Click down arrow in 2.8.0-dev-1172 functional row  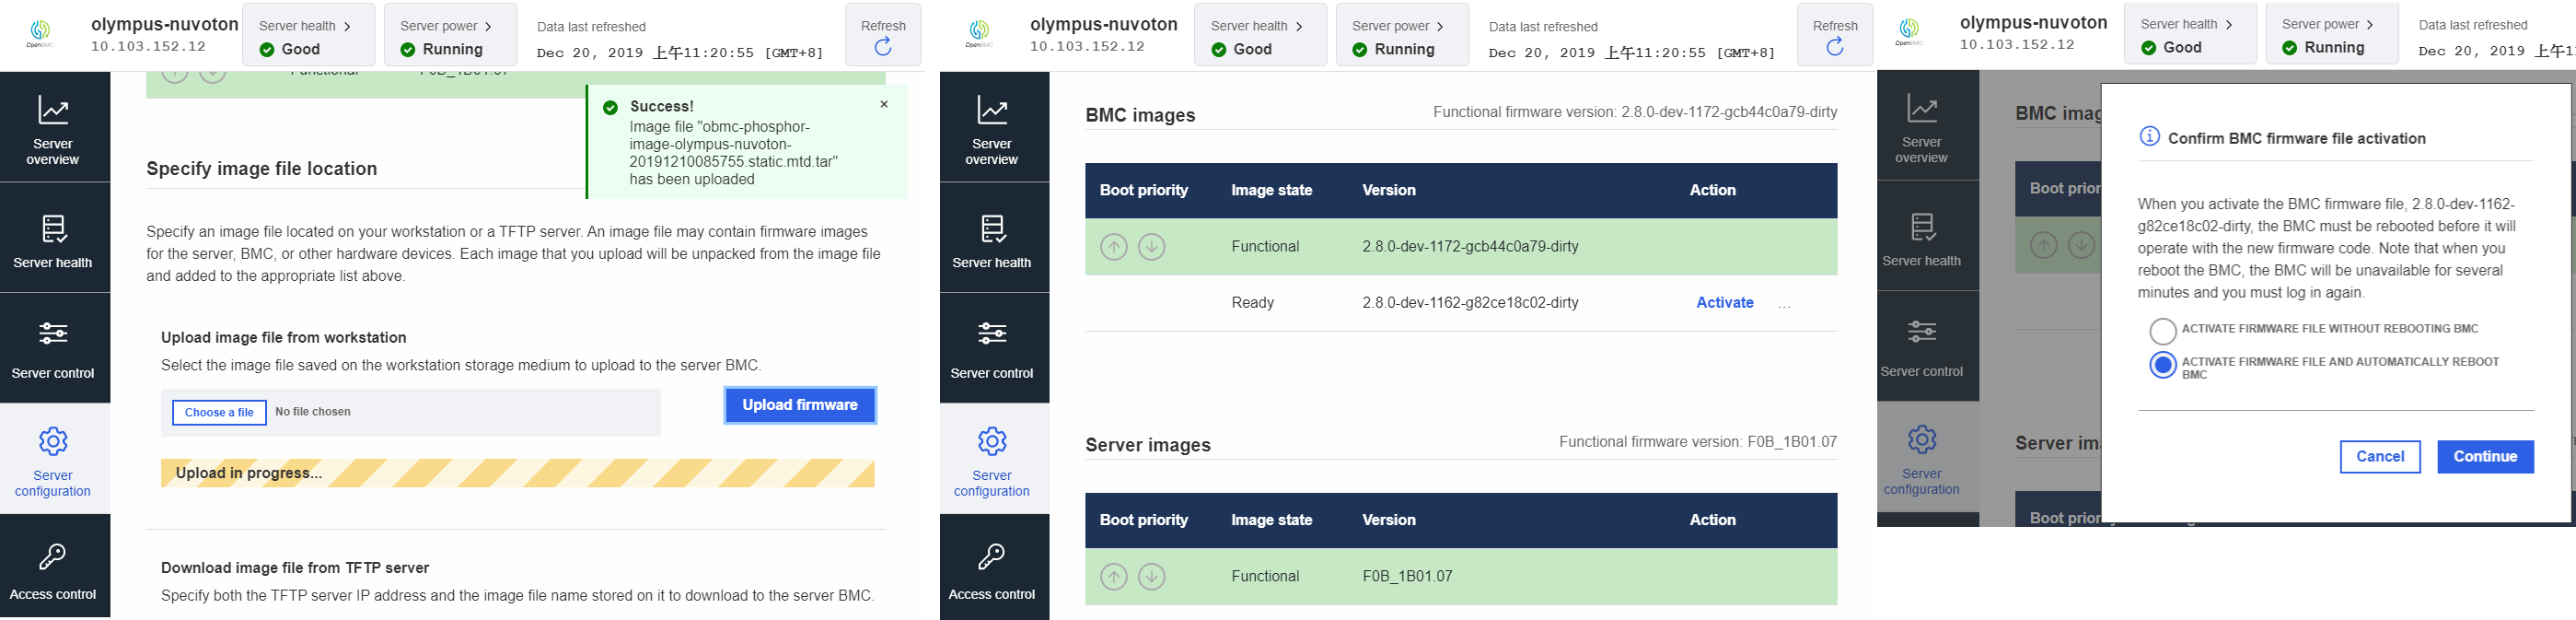(1151, 247)
